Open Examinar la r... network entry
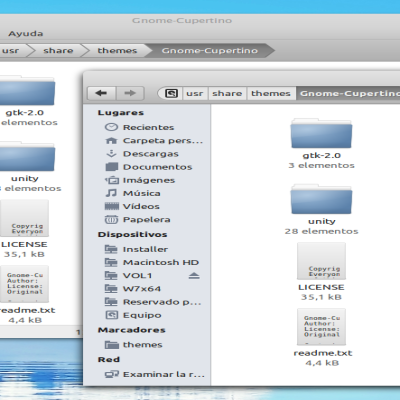400x400 pixels. tap(163, 374)
